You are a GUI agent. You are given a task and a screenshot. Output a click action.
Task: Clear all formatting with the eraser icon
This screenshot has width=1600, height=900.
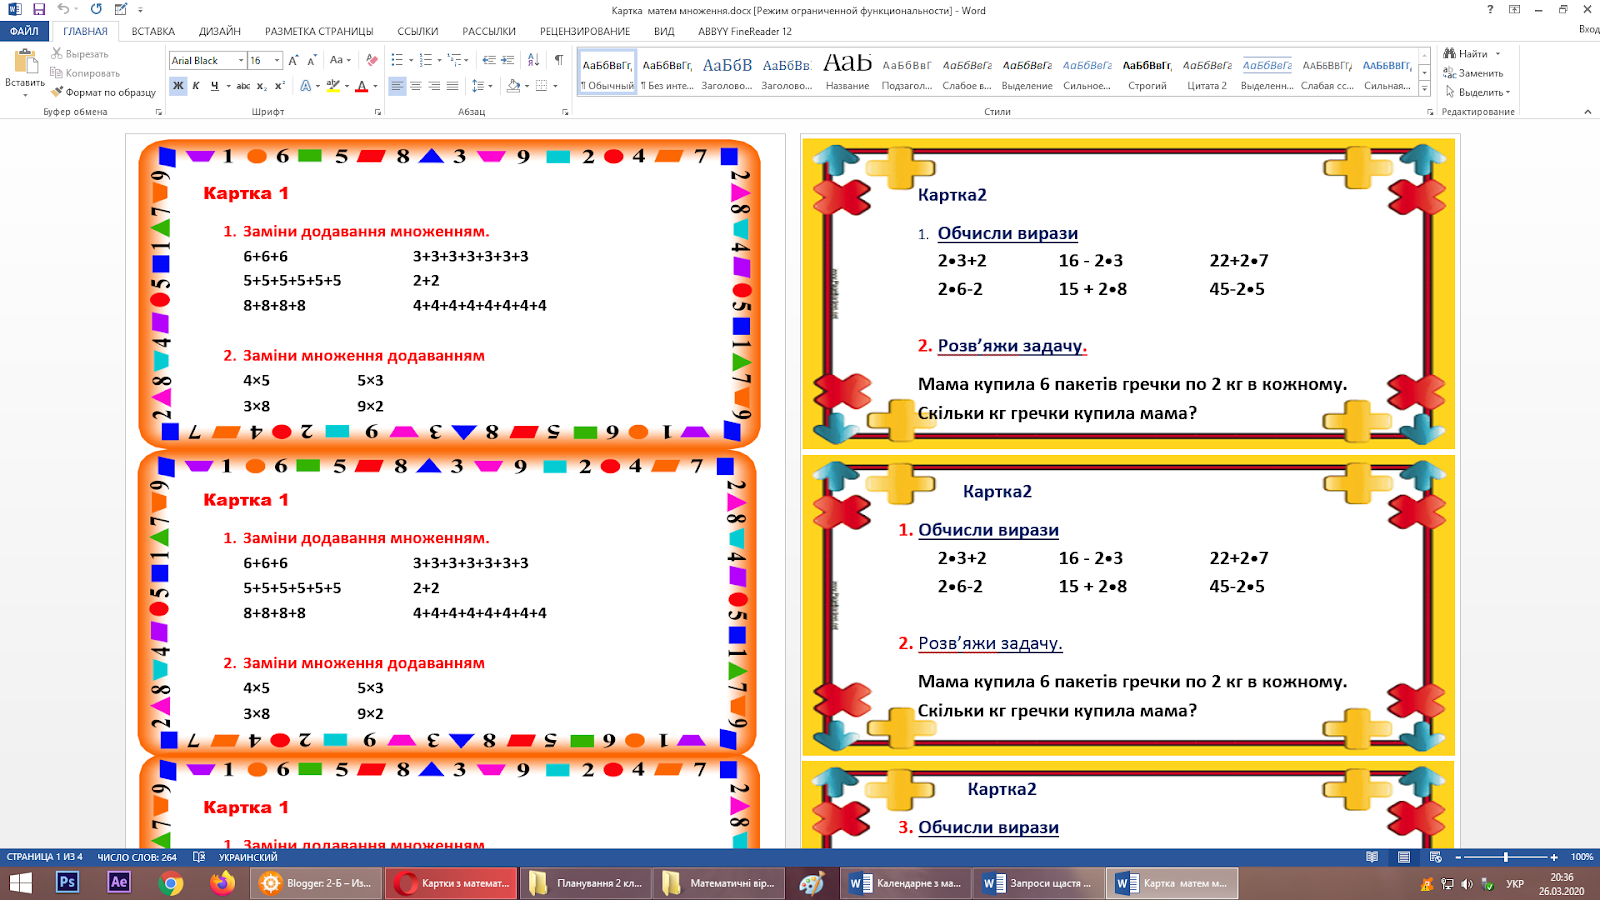tap(372, 60)
